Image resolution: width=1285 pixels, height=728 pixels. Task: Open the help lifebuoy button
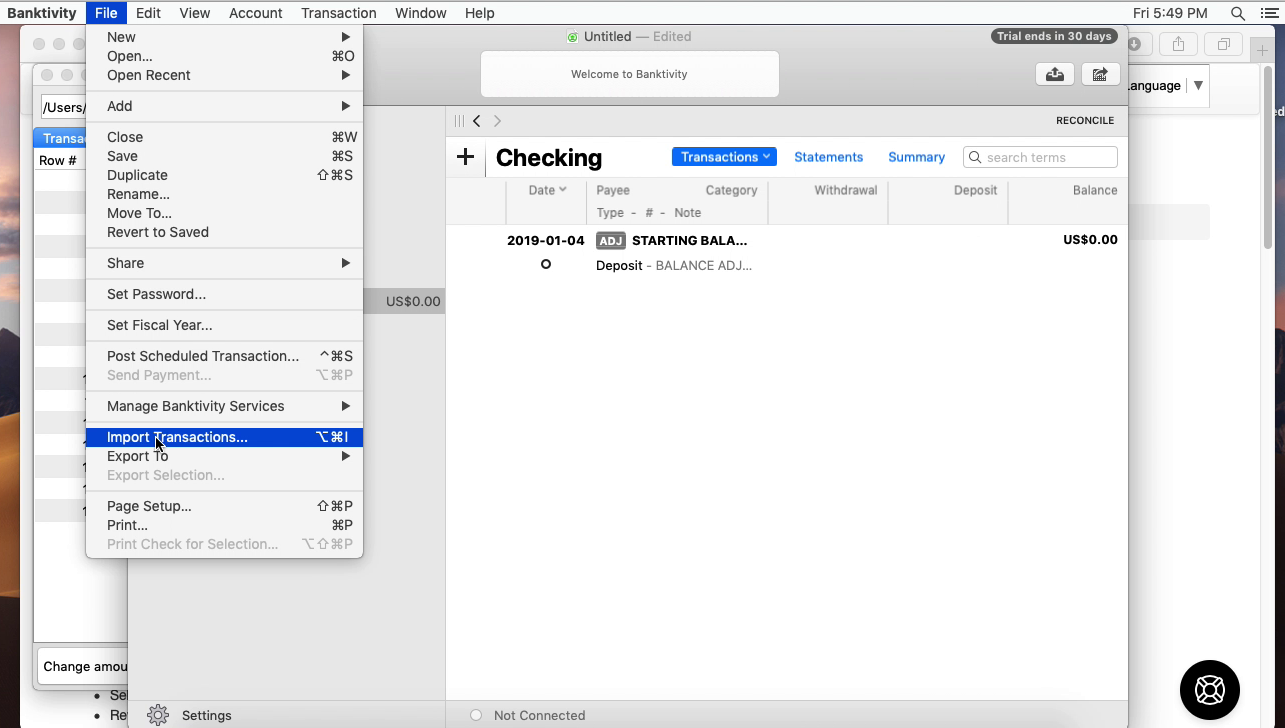pyautogui.click(x=1210, y=690)
